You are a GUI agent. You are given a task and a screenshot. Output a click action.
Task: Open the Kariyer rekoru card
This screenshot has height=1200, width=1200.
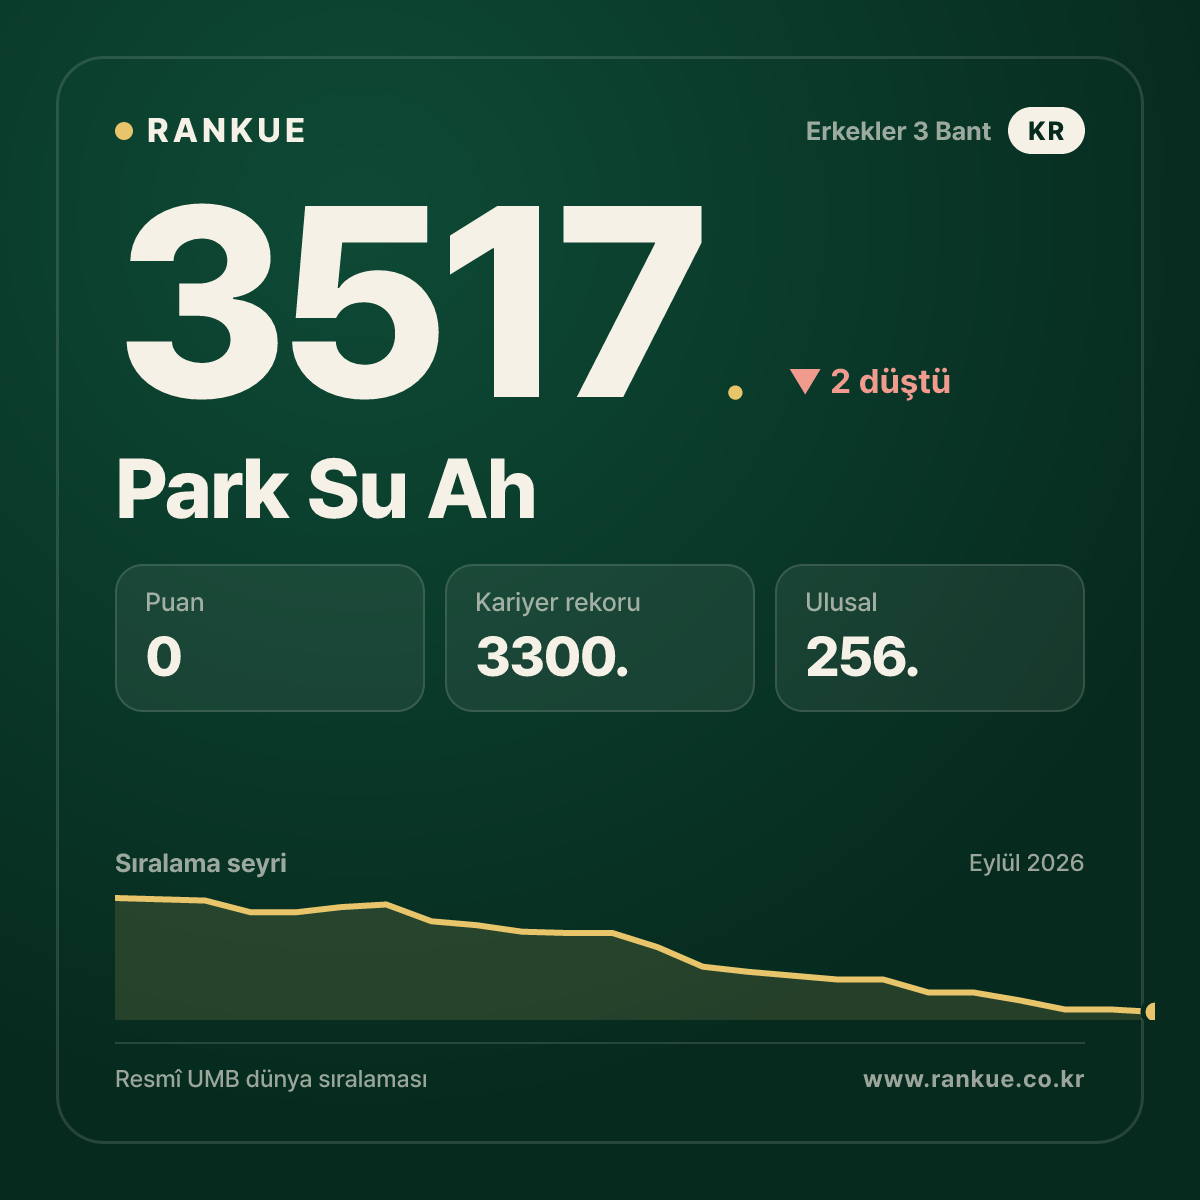pos(600,638)
